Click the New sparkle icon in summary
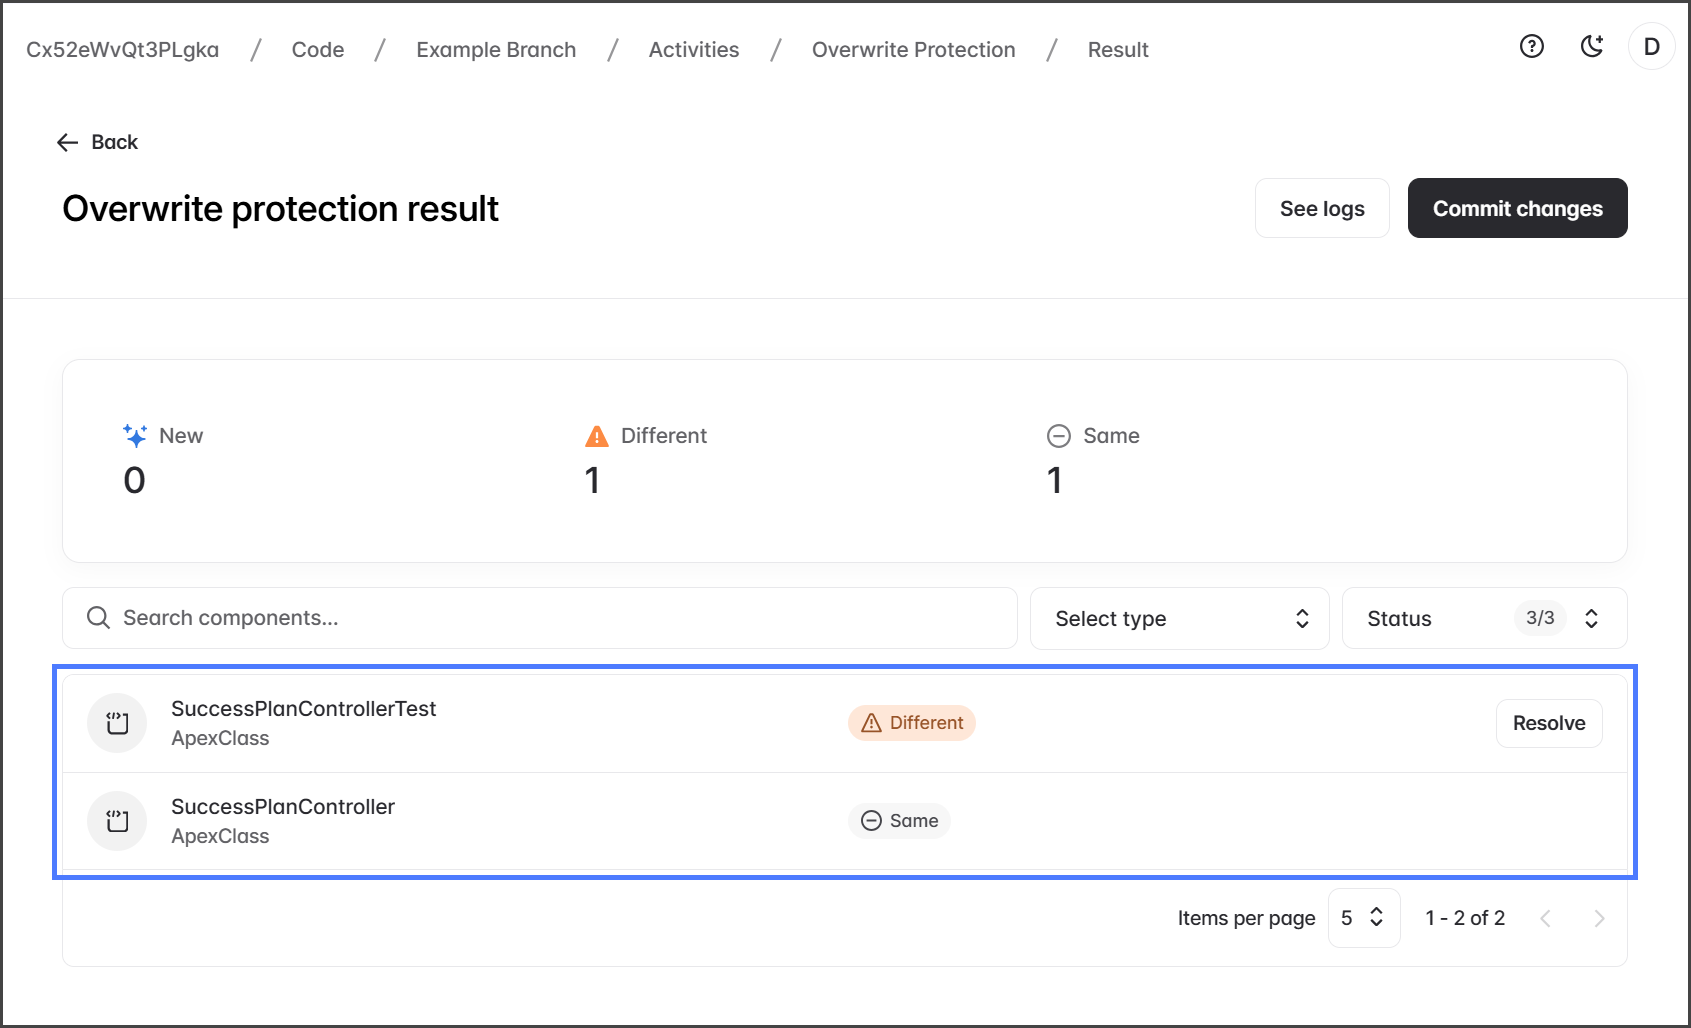Viewport: 1691px width, 1028px height. tap(135, 436)
